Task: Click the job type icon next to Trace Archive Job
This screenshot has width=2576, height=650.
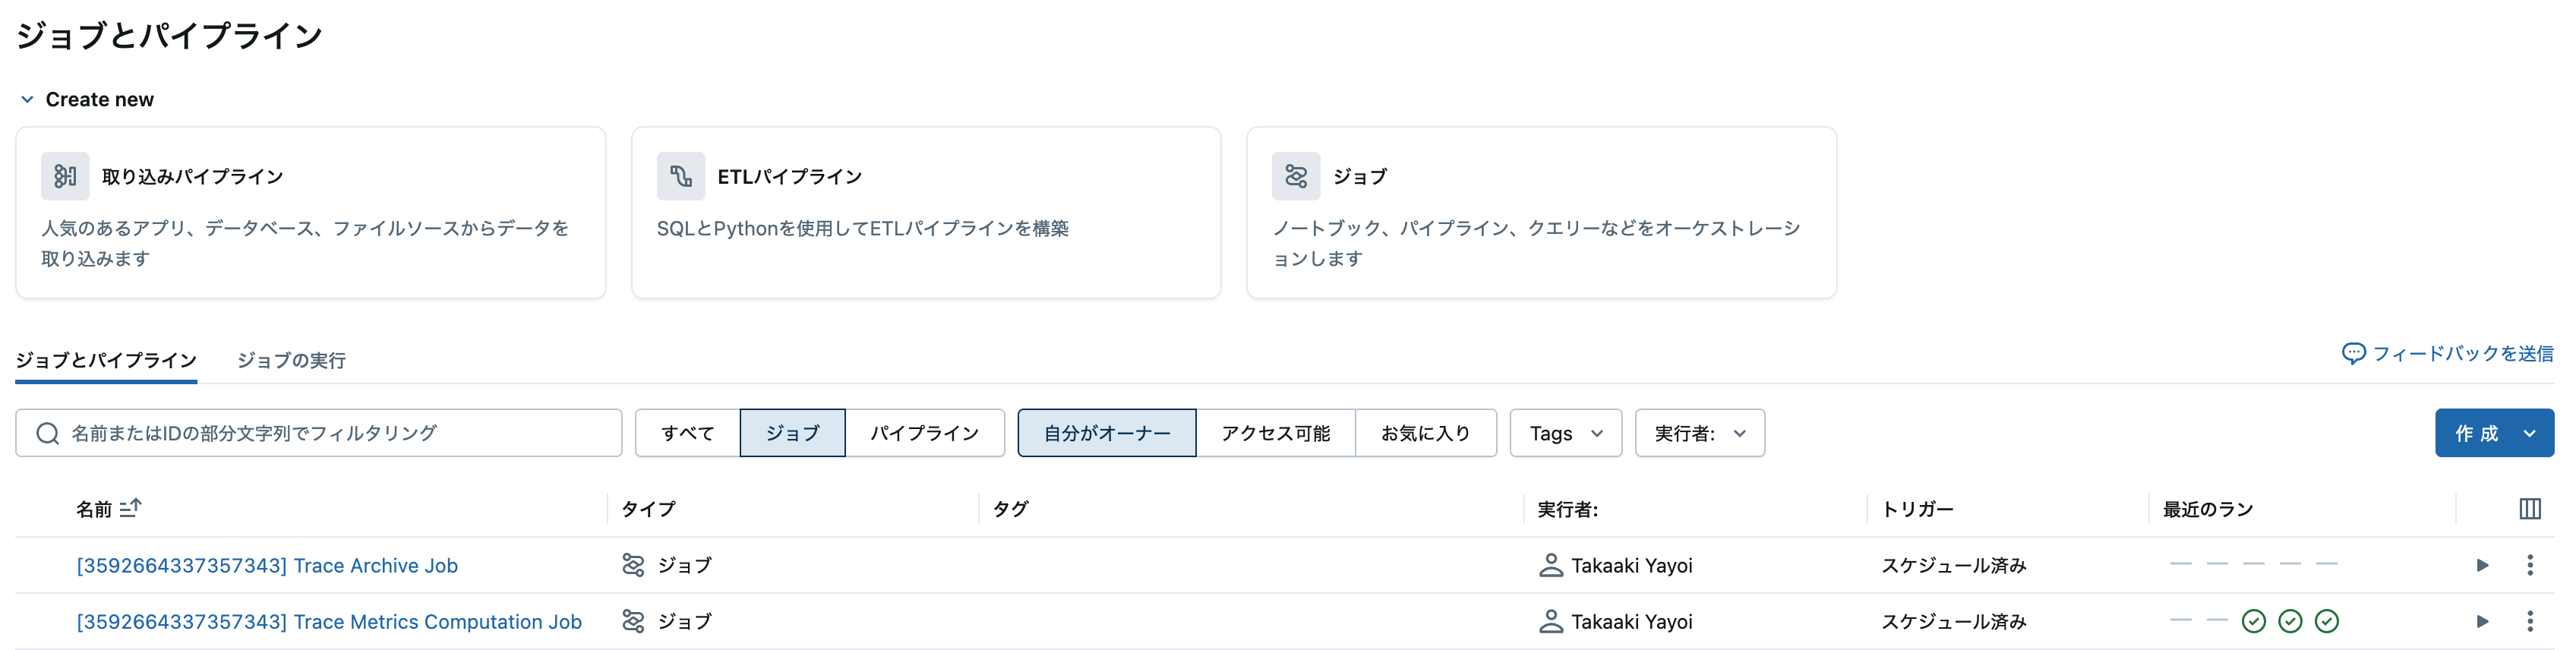Action: pos(633,565)
